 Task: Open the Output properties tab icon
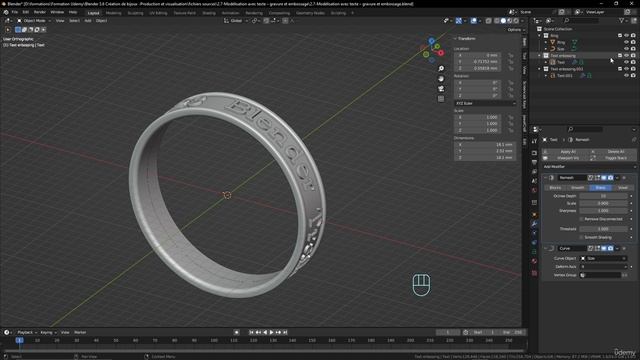(x=534, y=162)
